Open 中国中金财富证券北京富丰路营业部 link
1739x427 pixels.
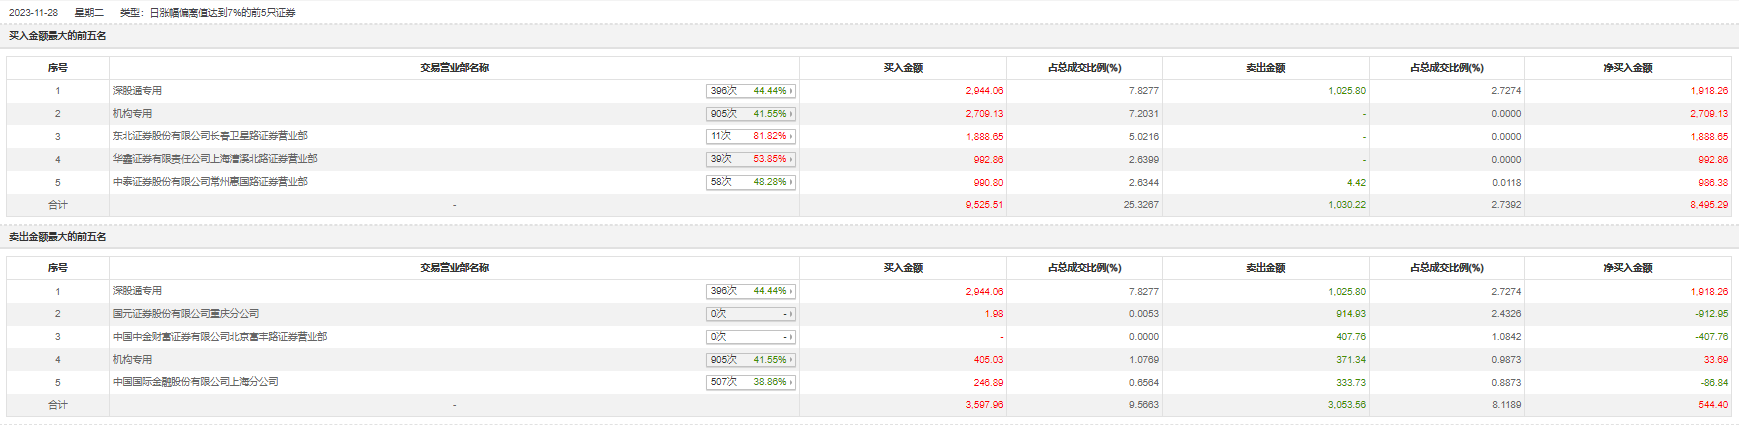point(220,337)
